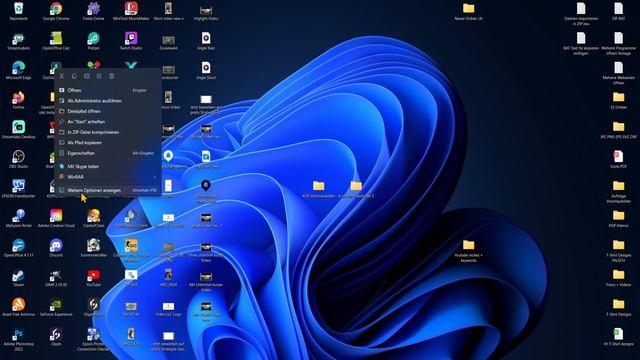Select the Microsoft Edge shortcut
Screen dimensions: 640x360
18,70
